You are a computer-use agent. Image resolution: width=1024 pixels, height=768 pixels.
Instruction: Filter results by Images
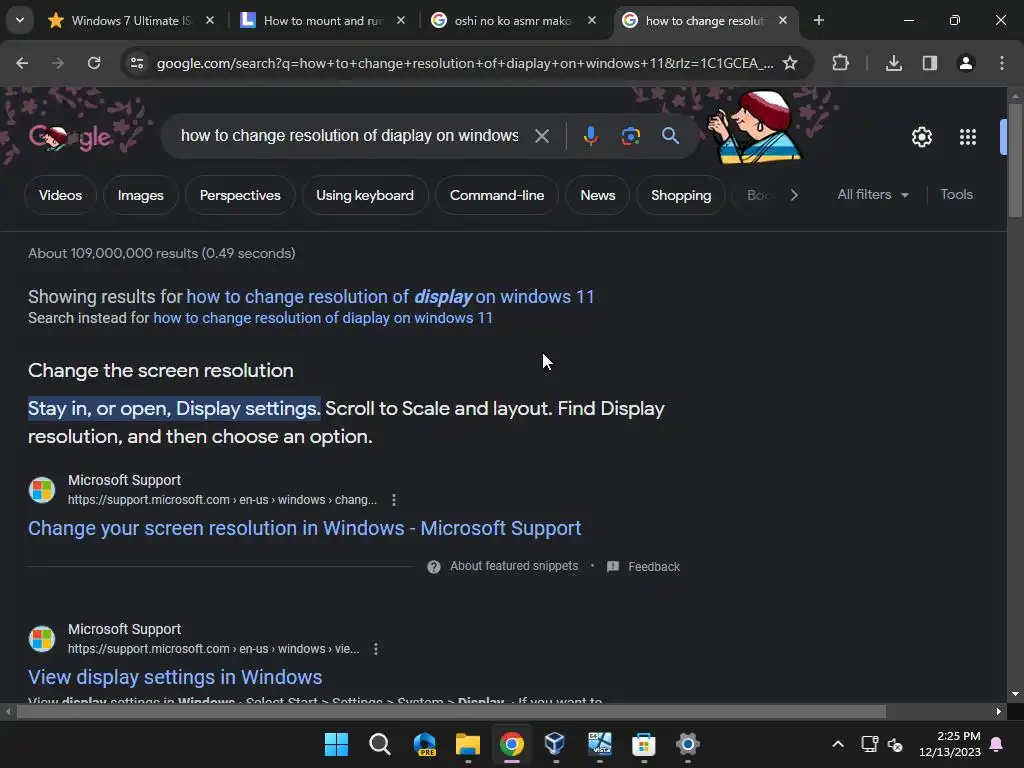point(140,195)
